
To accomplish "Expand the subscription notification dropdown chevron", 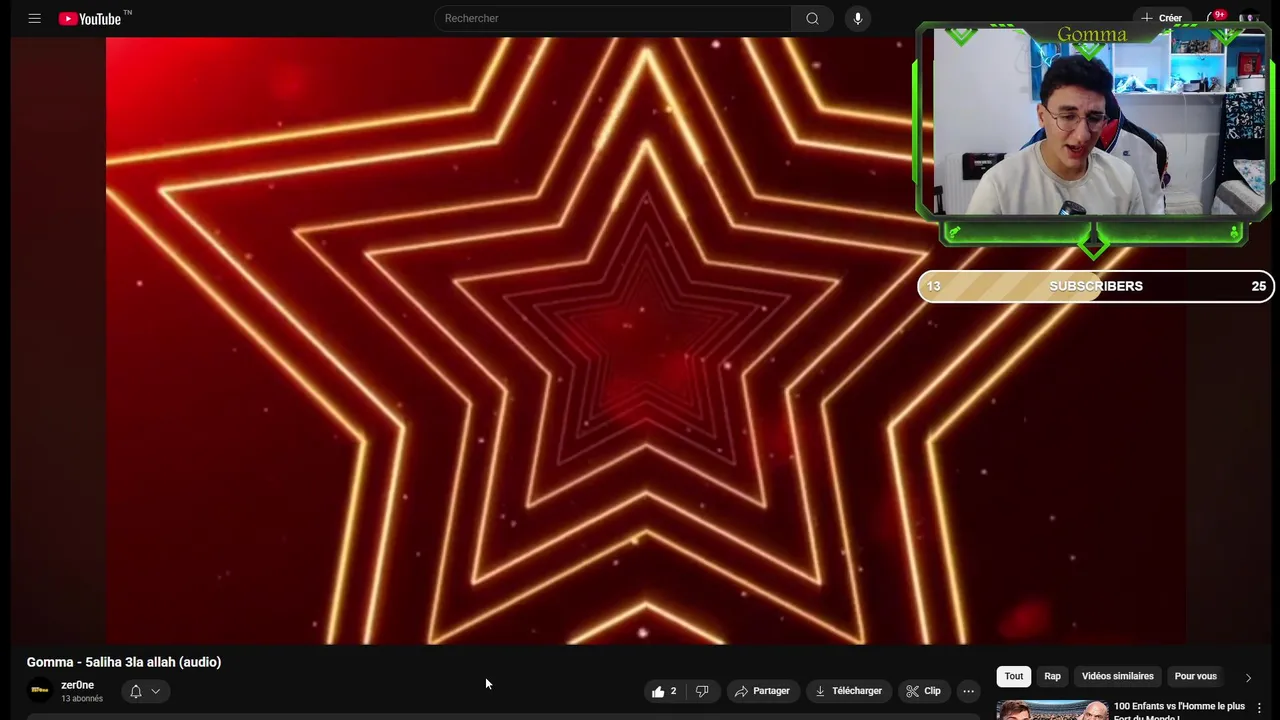I will 155,691.
